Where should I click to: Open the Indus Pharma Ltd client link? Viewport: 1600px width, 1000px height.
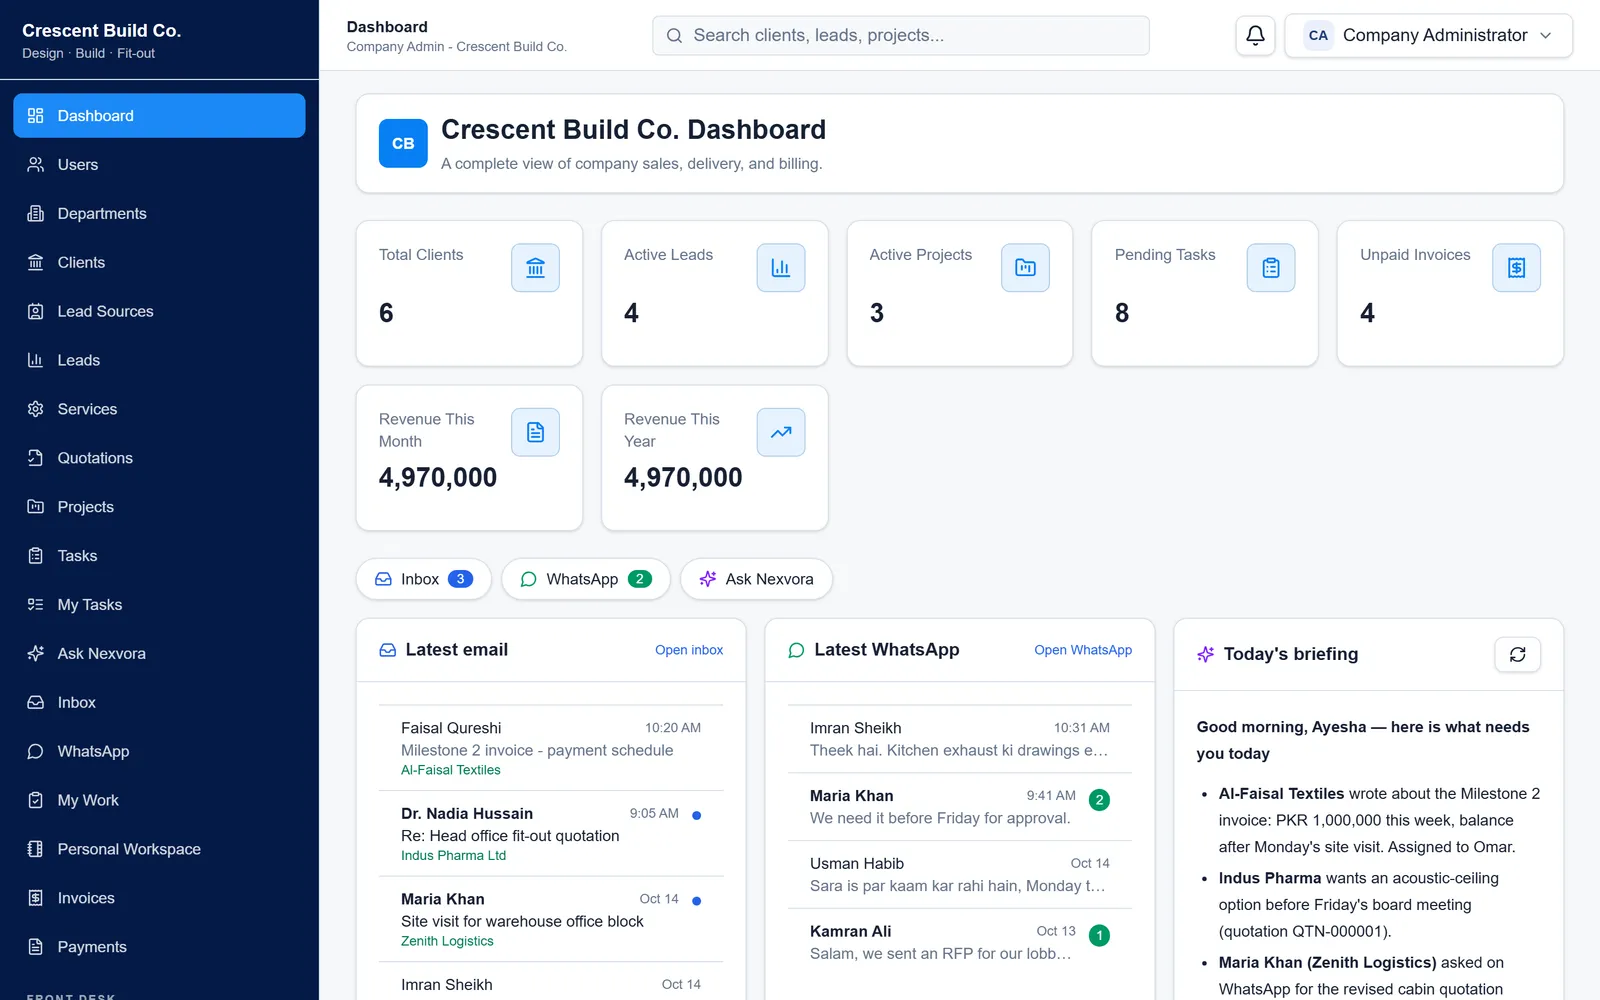(454, 856)
